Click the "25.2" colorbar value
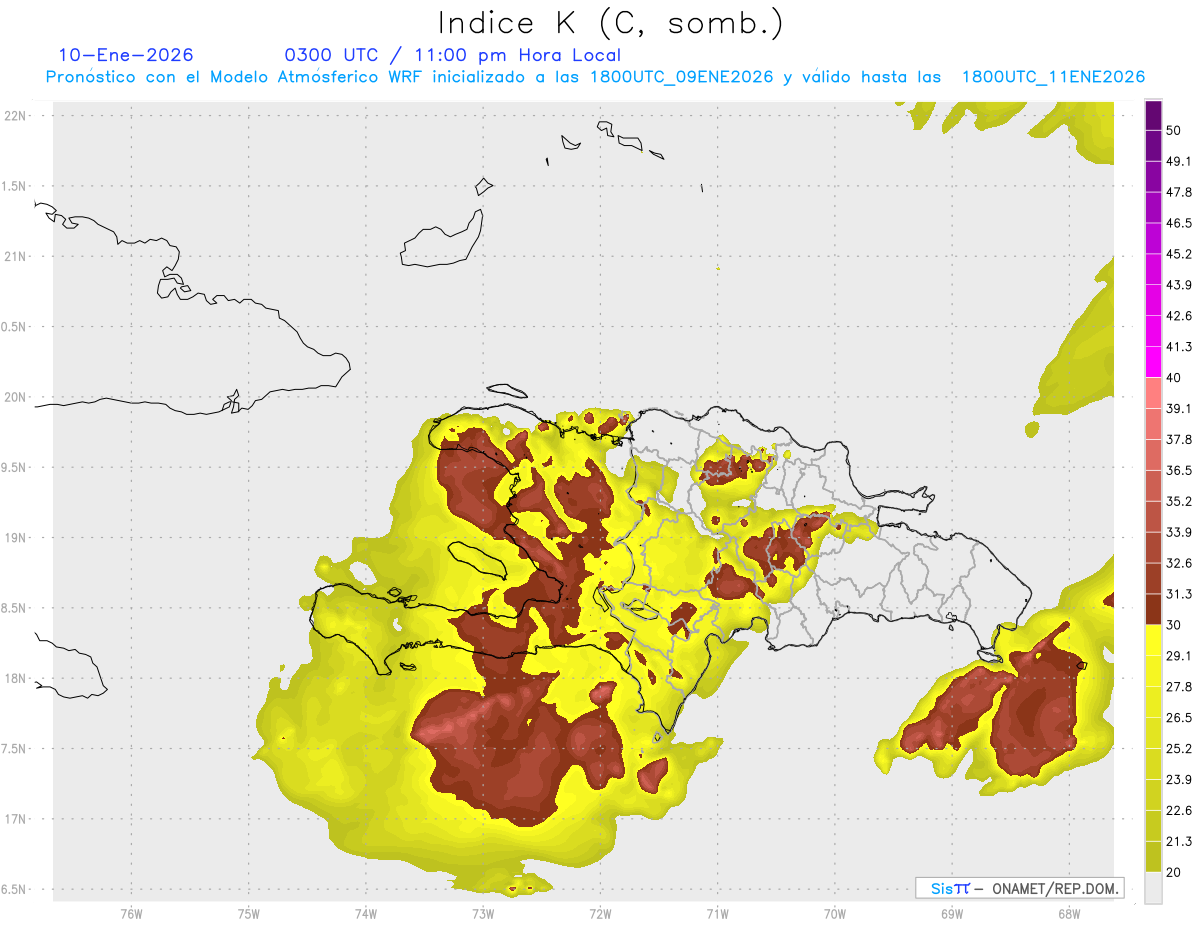The width and height of the screenshot is (1200, 927). (1179, 749)
